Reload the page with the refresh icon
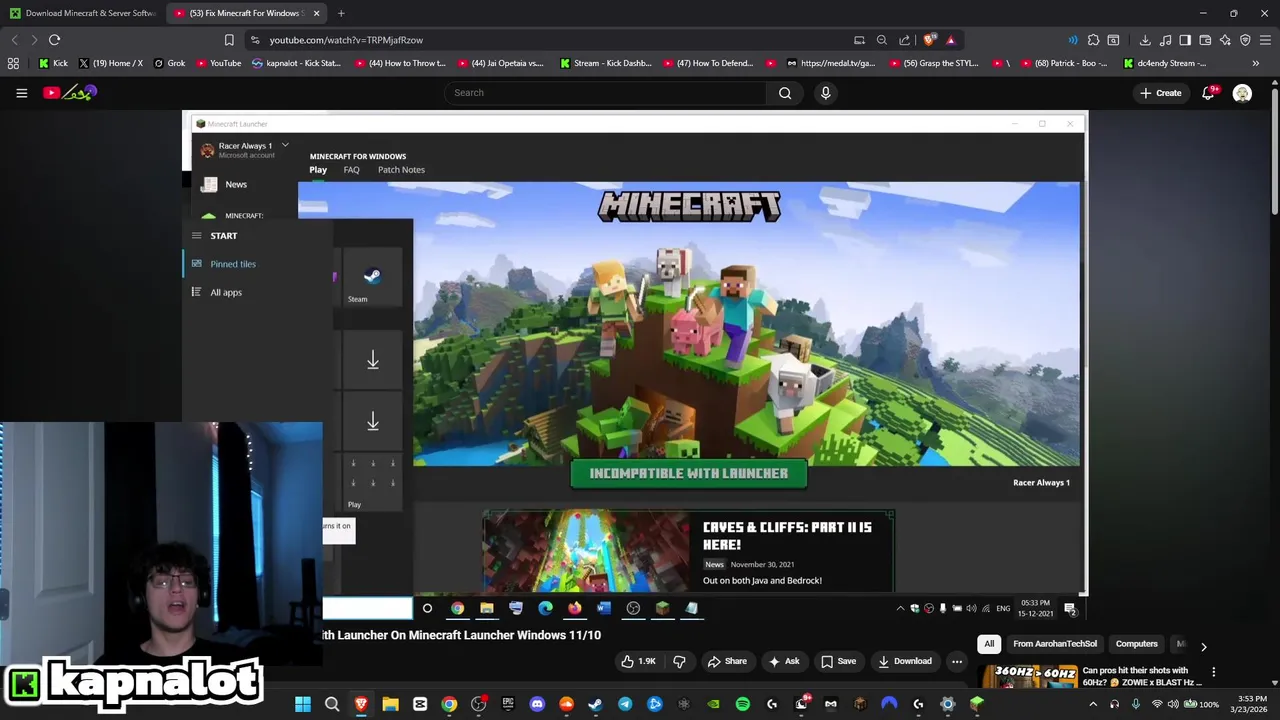This screenshot has width=1280, height=720. [54, 40]
